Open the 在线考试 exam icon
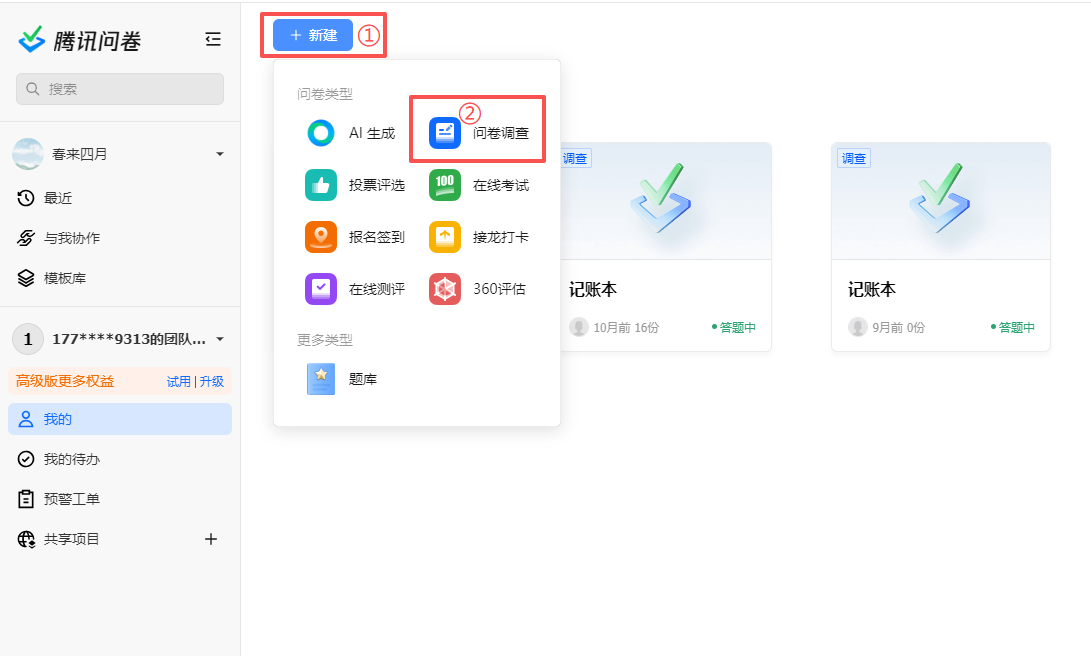This screenshot has height=656, width=1091. (445, 185)
